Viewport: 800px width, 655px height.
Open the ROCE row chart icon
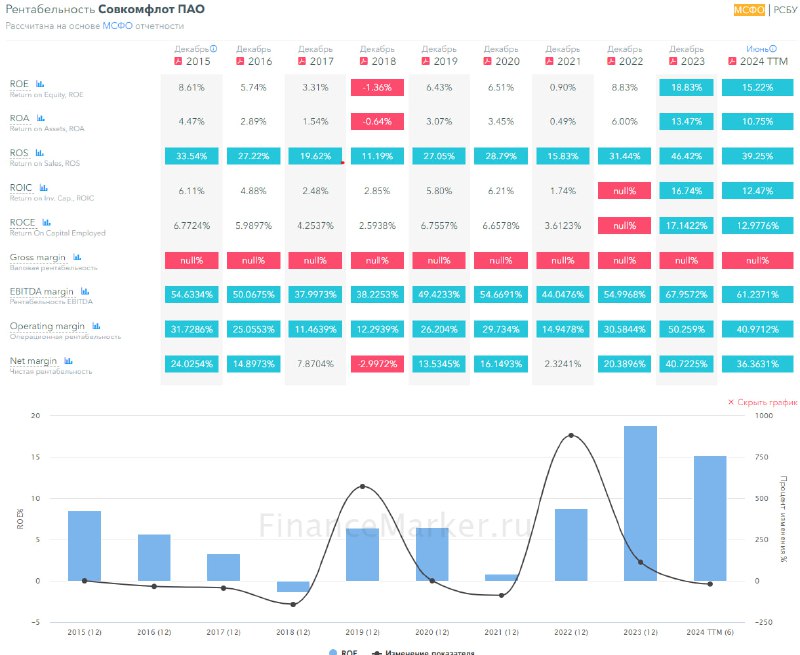coord(46,222)
